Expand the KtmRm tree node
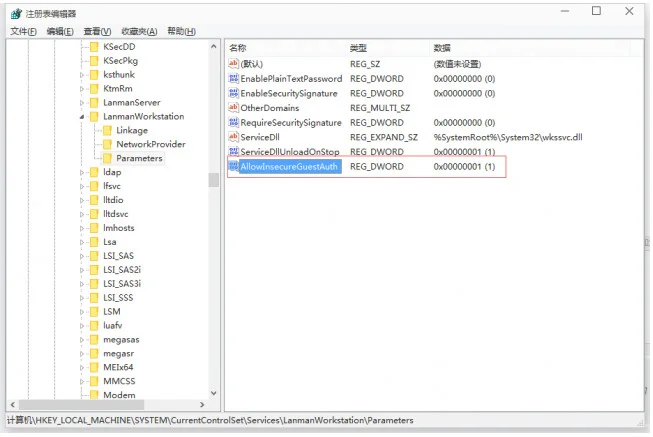 (81, 89)
